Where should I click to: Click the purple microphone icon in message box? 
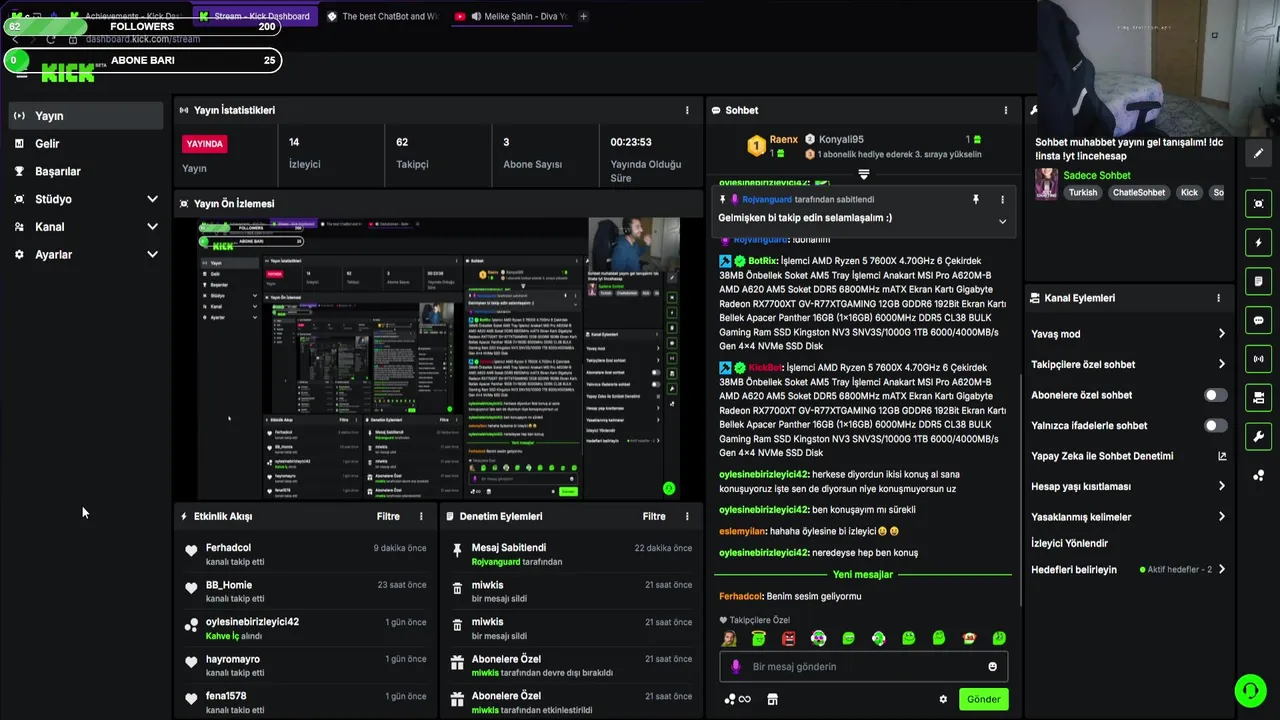pos(736,667)
